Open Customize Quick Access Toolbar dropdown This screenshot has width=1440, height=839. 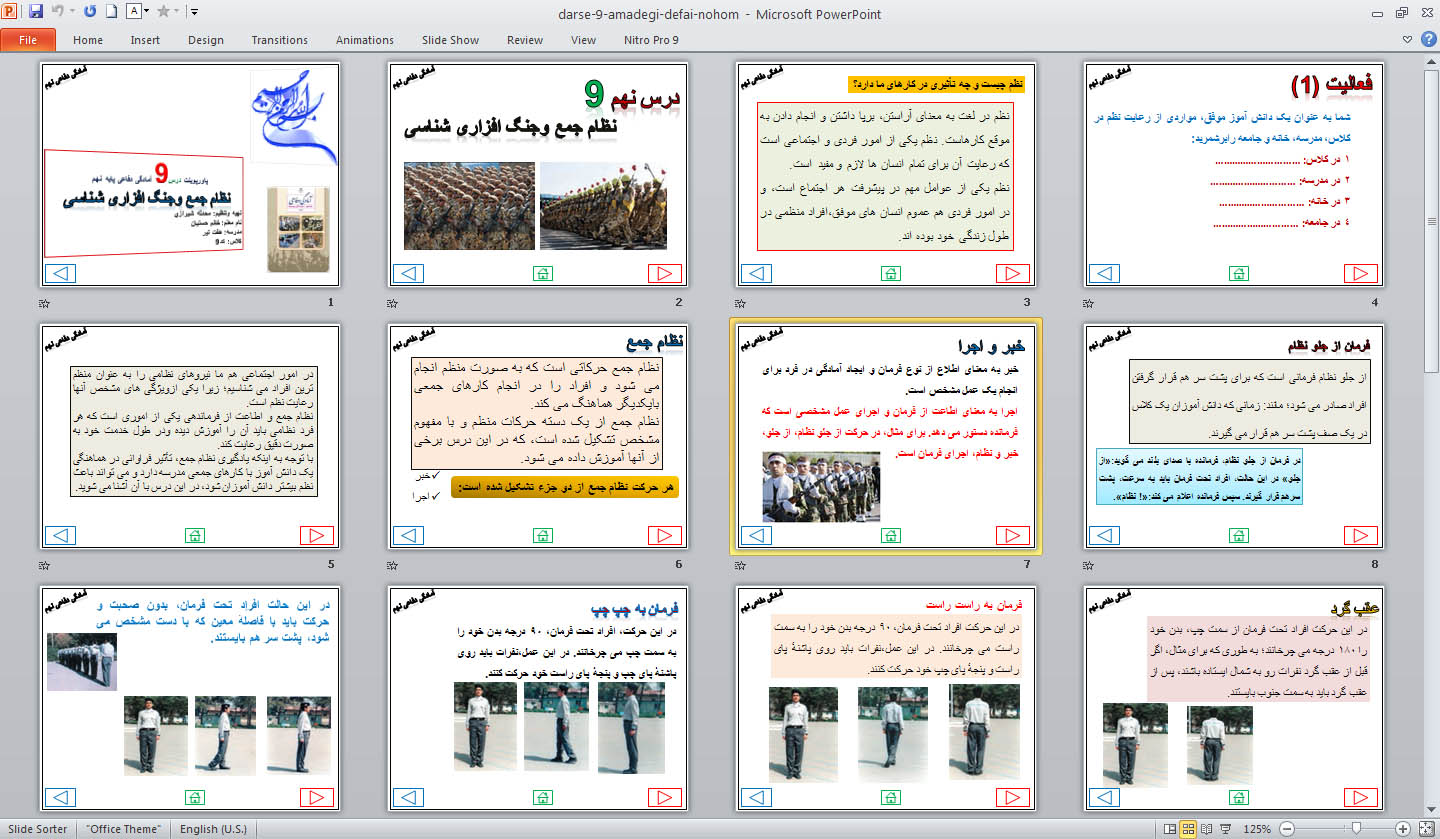(x=193, y=12)
